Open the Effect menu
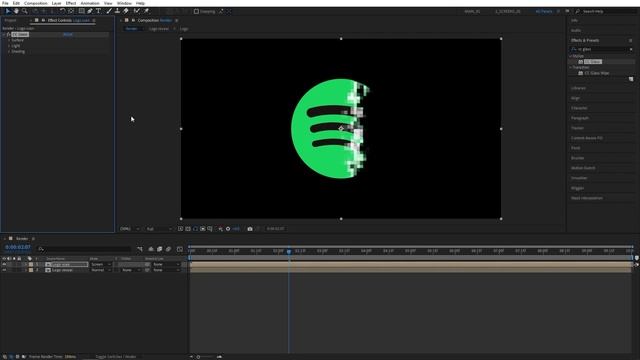This screenshot has width=640, height=360. [71, 3]
